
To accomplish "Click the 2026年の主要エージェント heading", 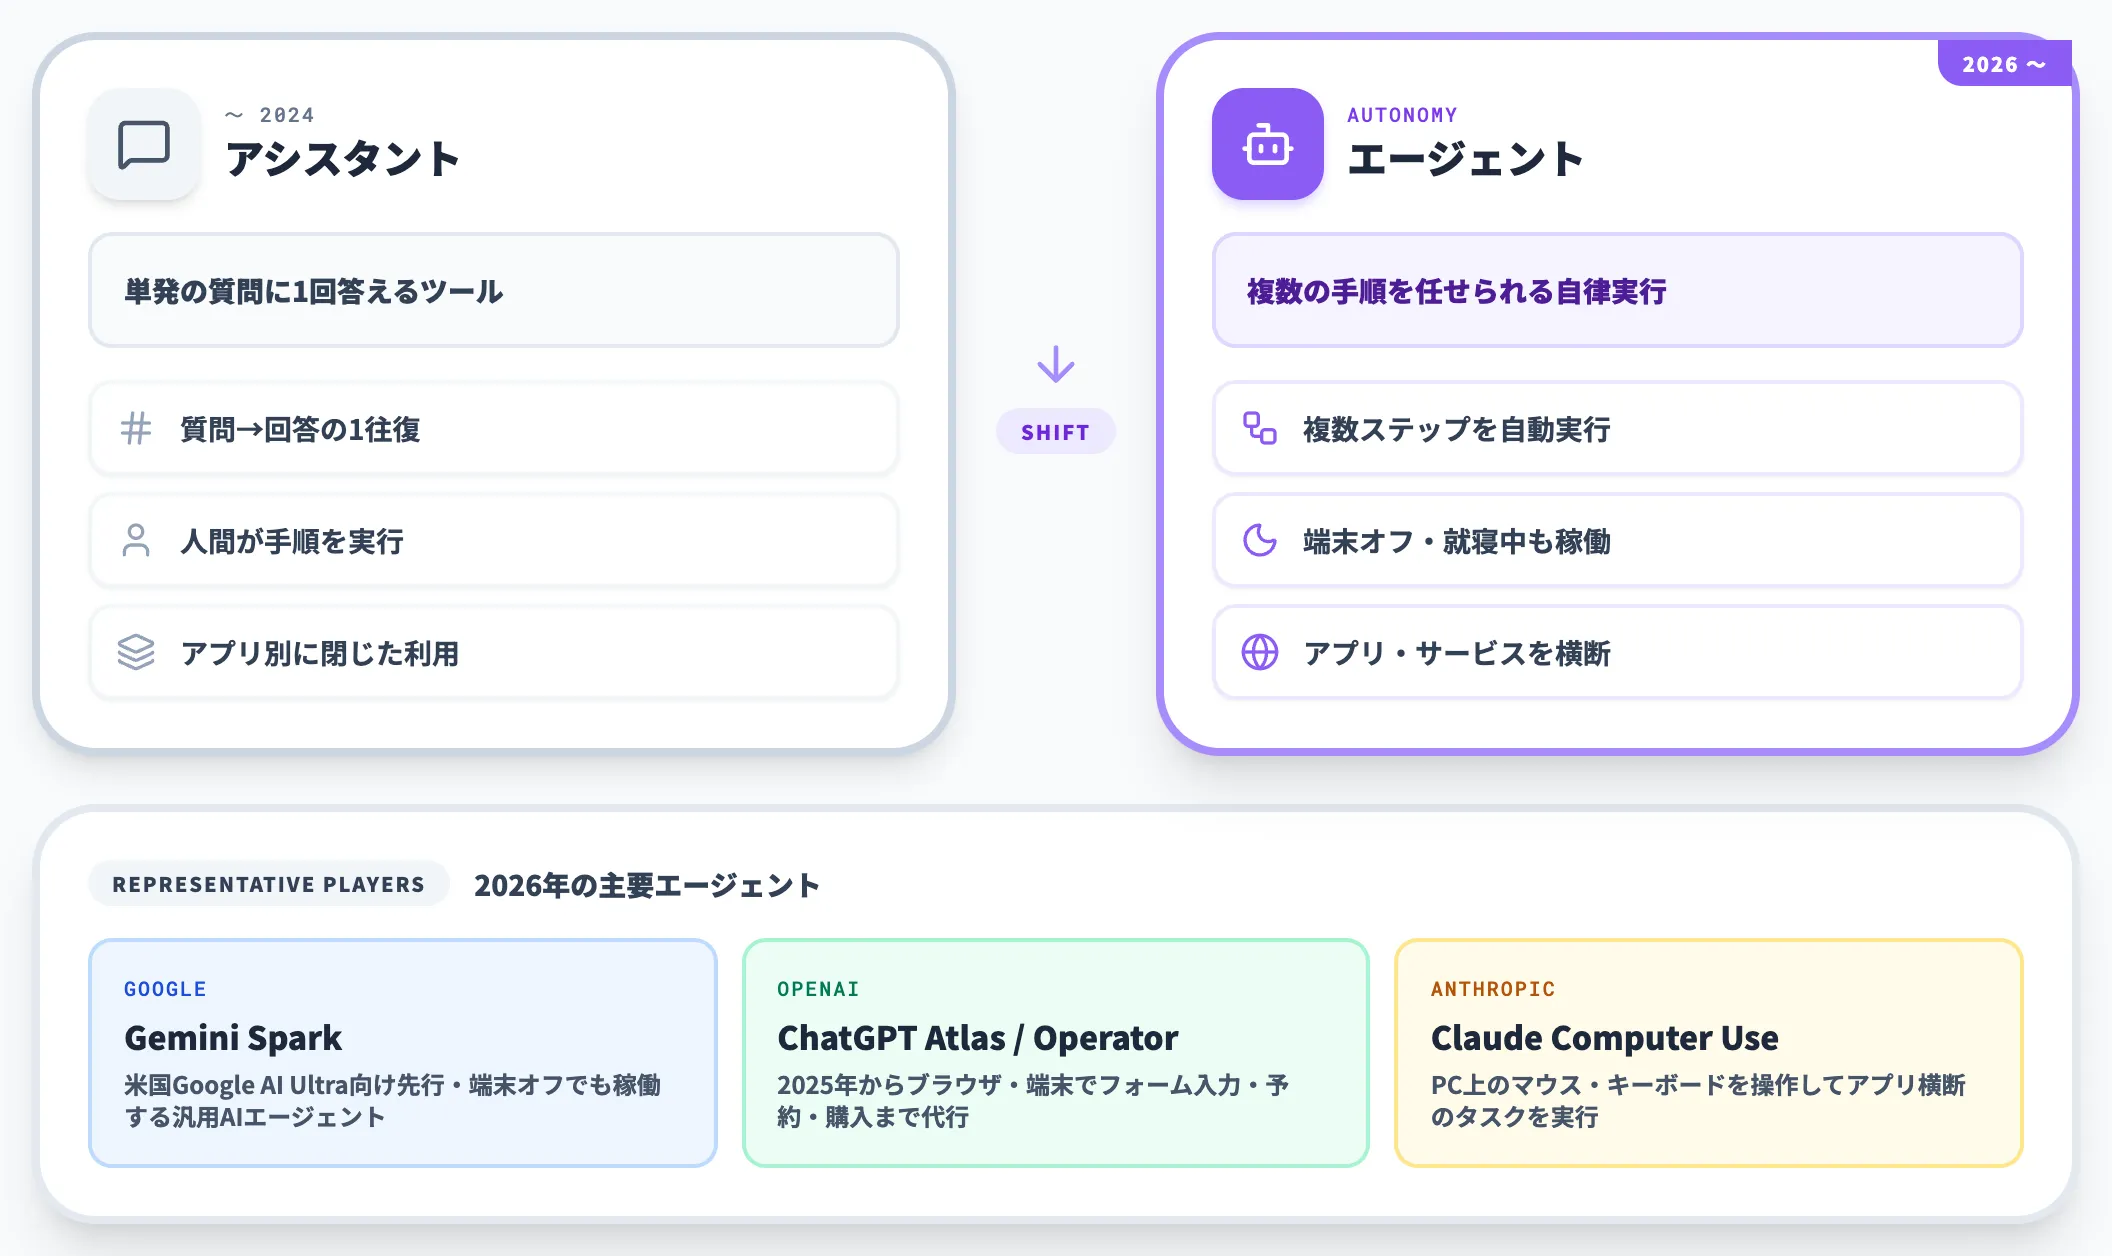I will (647, 885).
